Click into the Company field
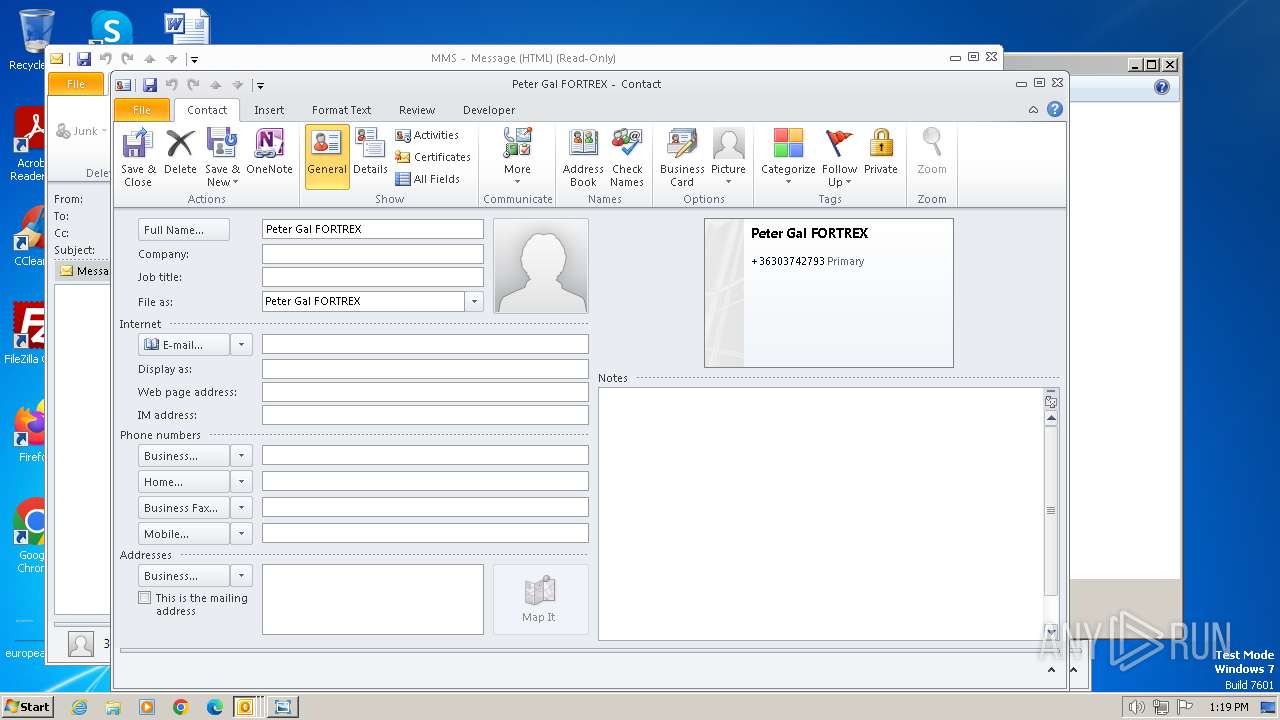Image resolution: width=1280 pixels, height=720 pixels. tap(372, 254)
